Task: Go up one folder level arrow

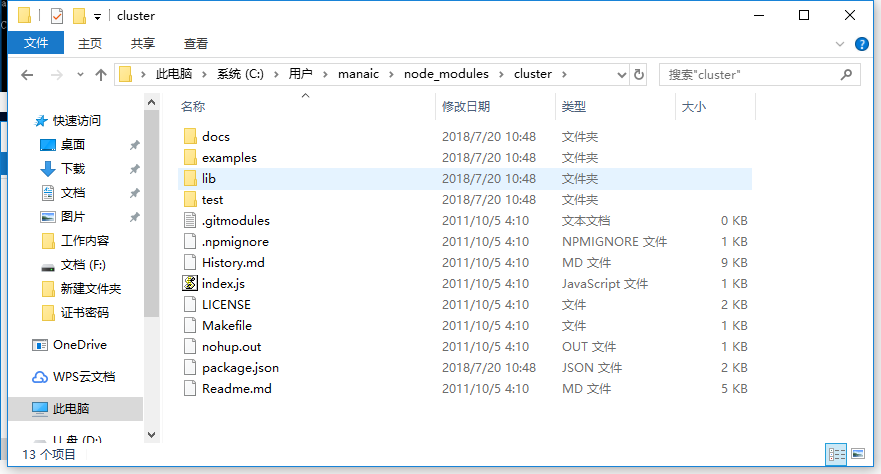Action: tap(101, 75)
